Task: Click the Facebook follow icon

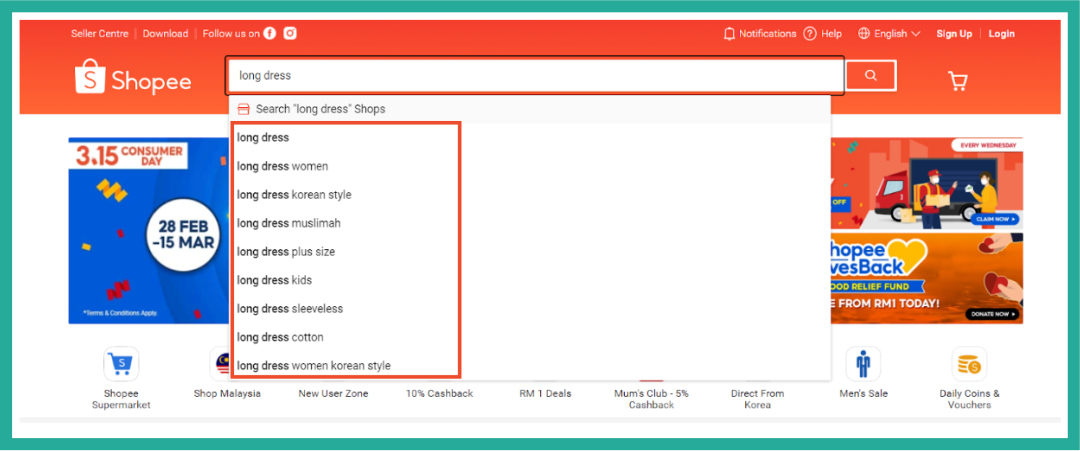Action: (x=270, y=33)
